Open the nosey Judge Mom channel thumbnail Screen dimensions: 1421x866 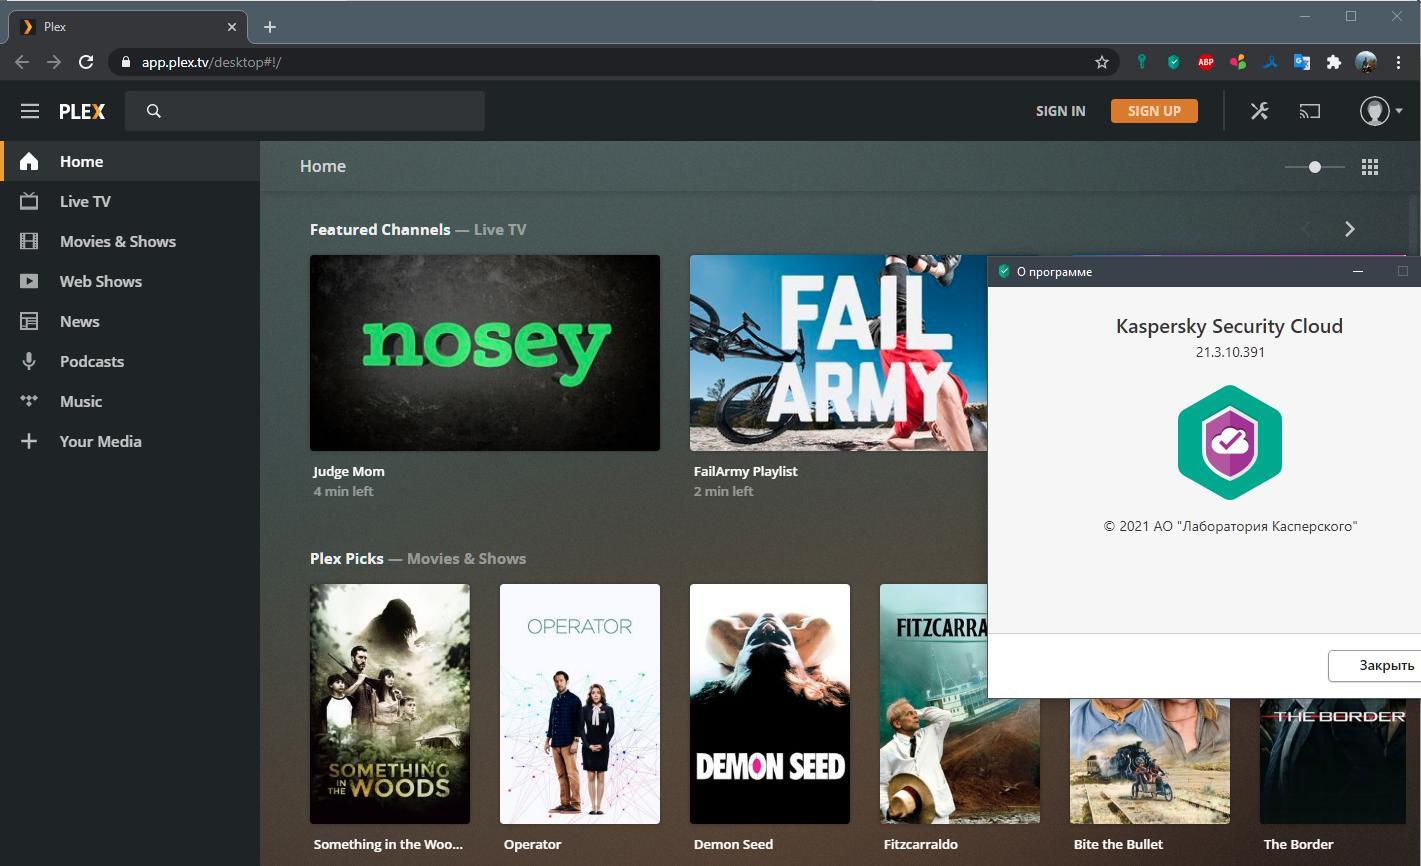(x=485, y=353)
